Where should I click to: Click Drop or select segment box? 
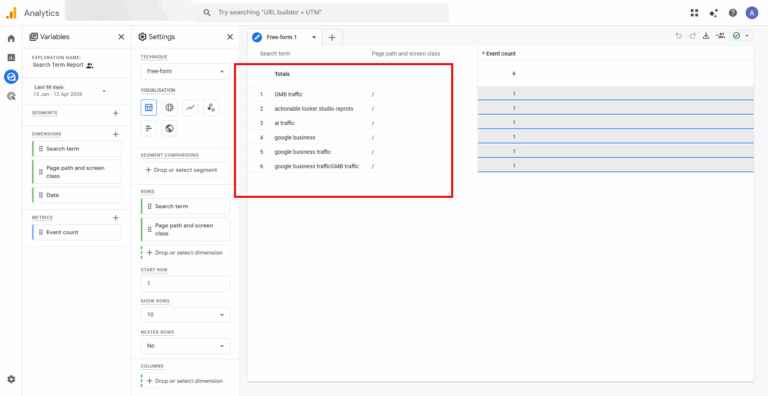(x=185, y=170)
